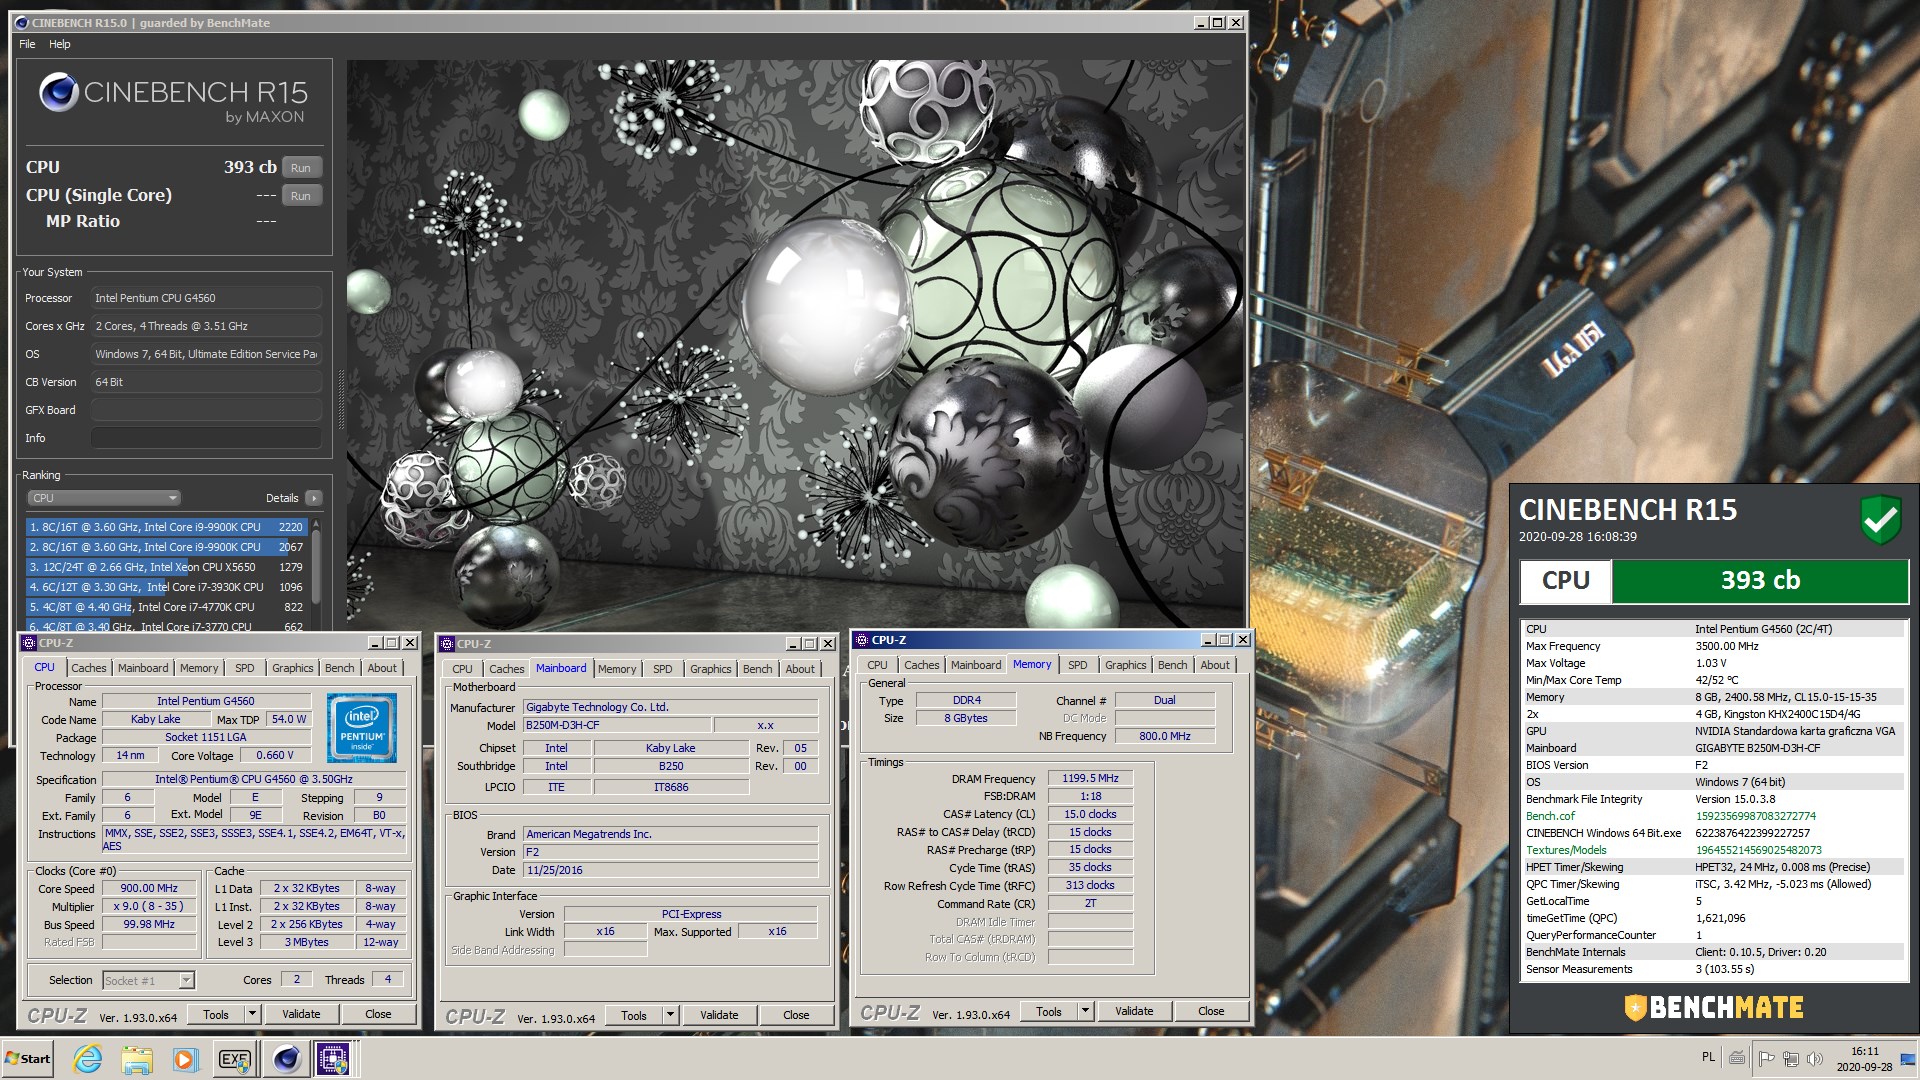Open Mainboard tab in leftmost CPU-Z window
This screenshot has width=1920, height=1080.
(x=143, y=668)
